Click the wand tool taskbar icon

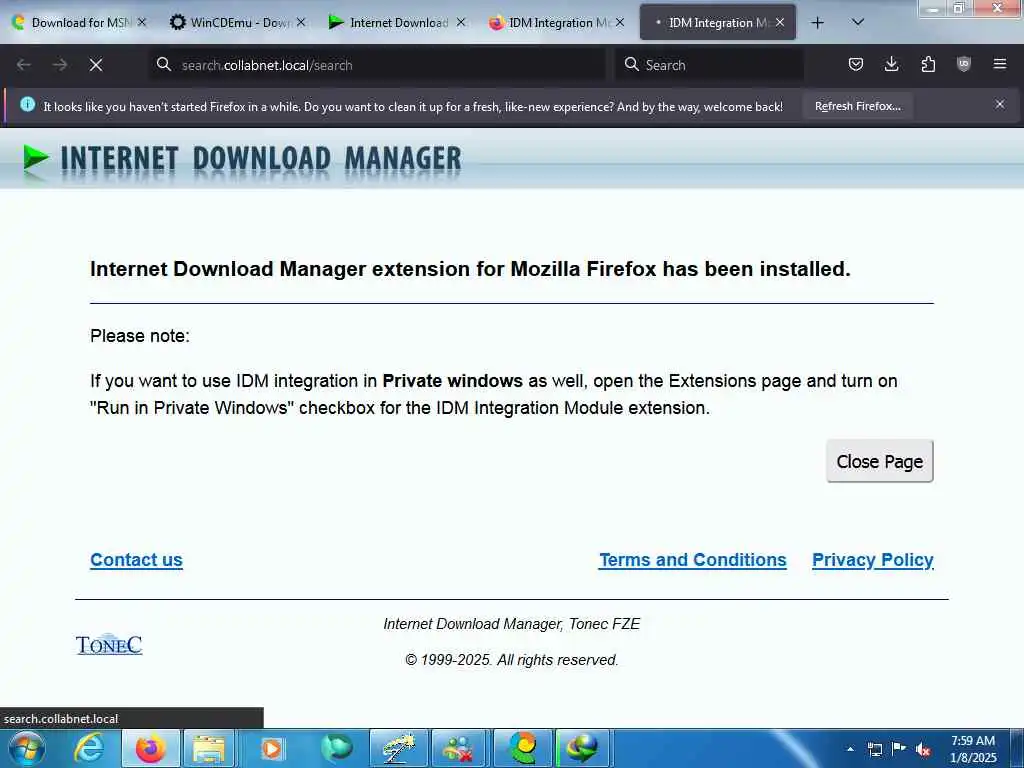point(399,748)
